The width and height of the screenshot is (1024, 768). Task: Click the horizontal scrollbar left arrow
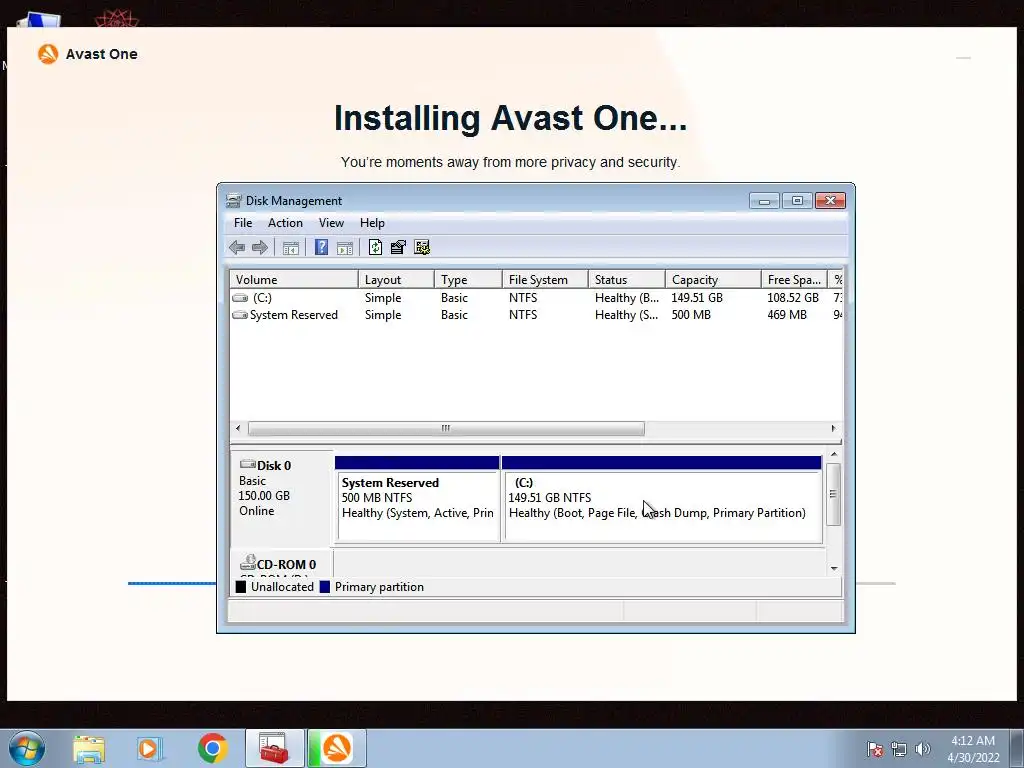click(238, 428)
